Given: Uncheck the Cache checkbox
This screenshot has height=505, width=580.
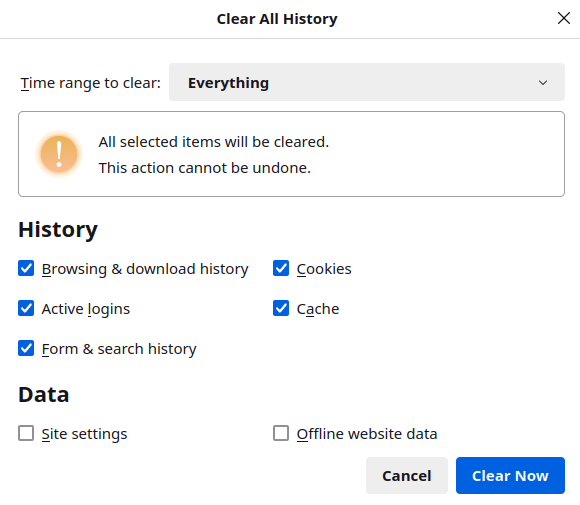Looking at the screenshot, I should 281,308.
